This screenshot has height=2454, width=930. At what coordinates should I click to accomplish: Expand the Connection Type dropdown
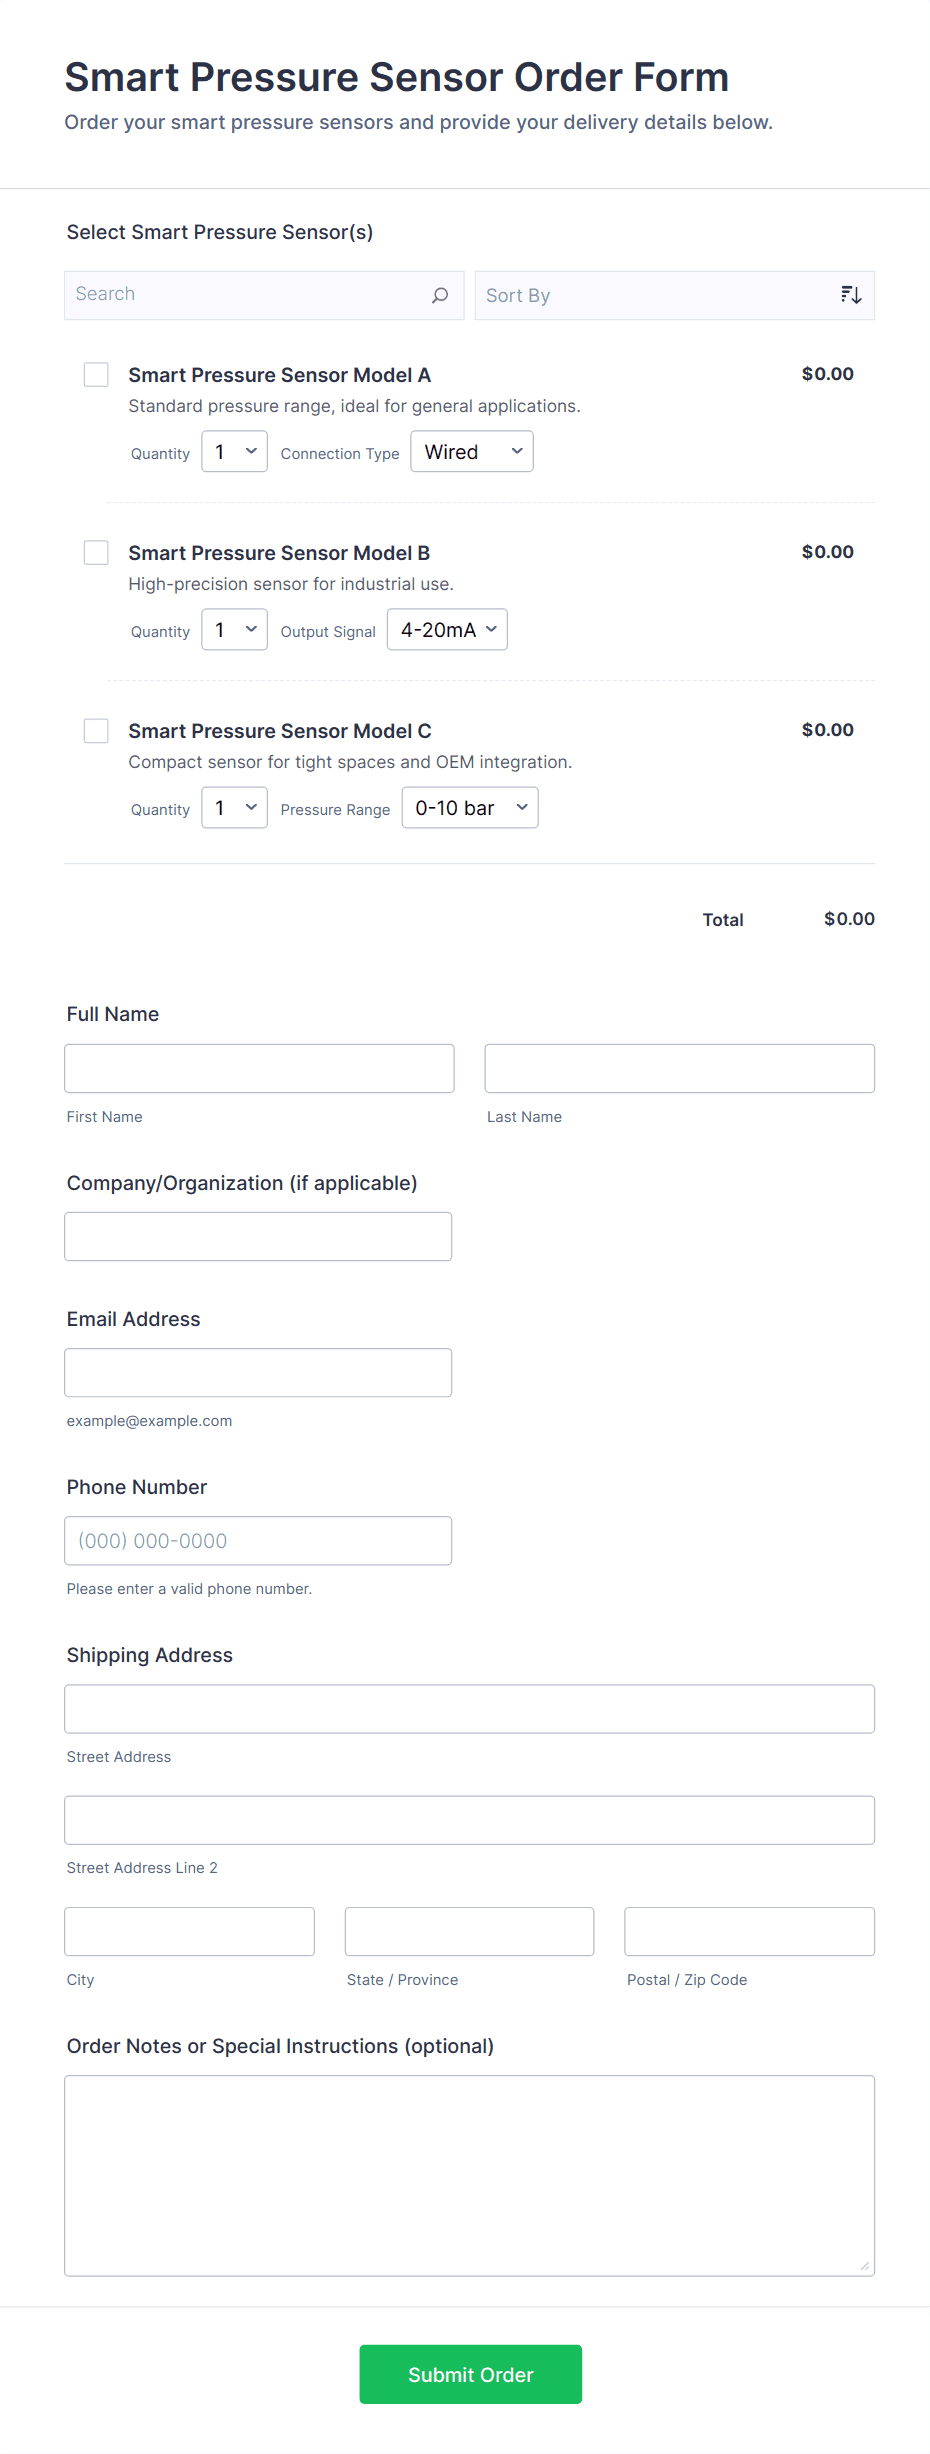pyautogui.click(x=472, y=452)
